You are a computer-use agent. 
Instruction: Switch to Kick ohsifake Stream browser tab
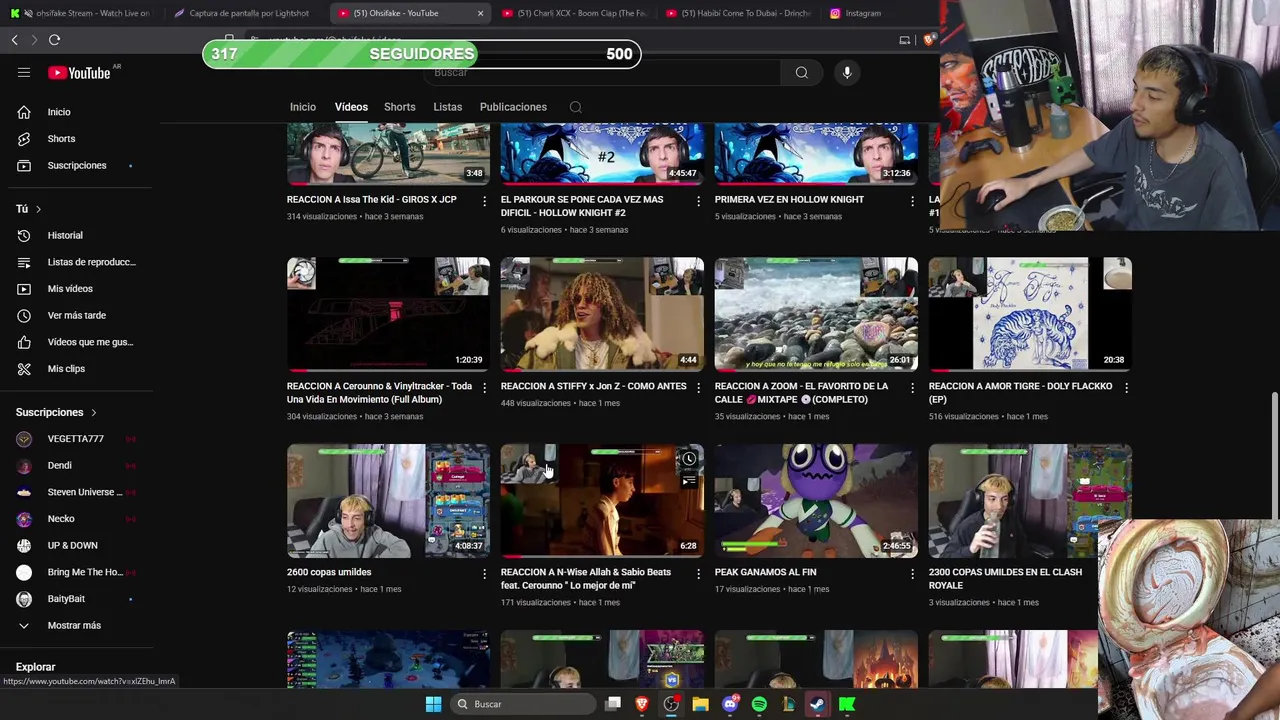pos(83,13)
